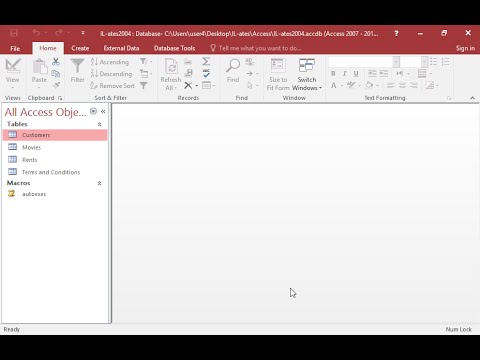Click the Replace icon in Find group
The height and width of the screenshot is (360, 480).
point(250,61)
